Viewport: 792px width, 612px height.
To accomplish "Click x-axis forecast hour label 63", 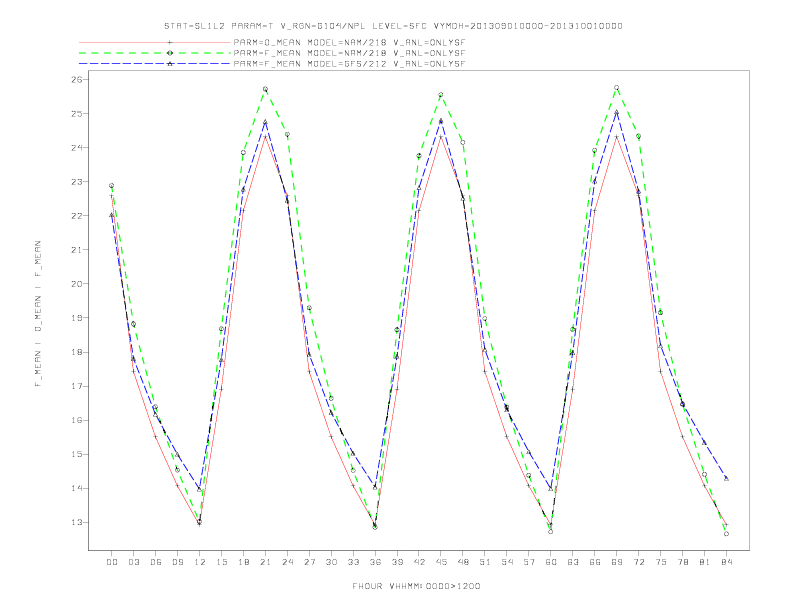I will point(573,562).
